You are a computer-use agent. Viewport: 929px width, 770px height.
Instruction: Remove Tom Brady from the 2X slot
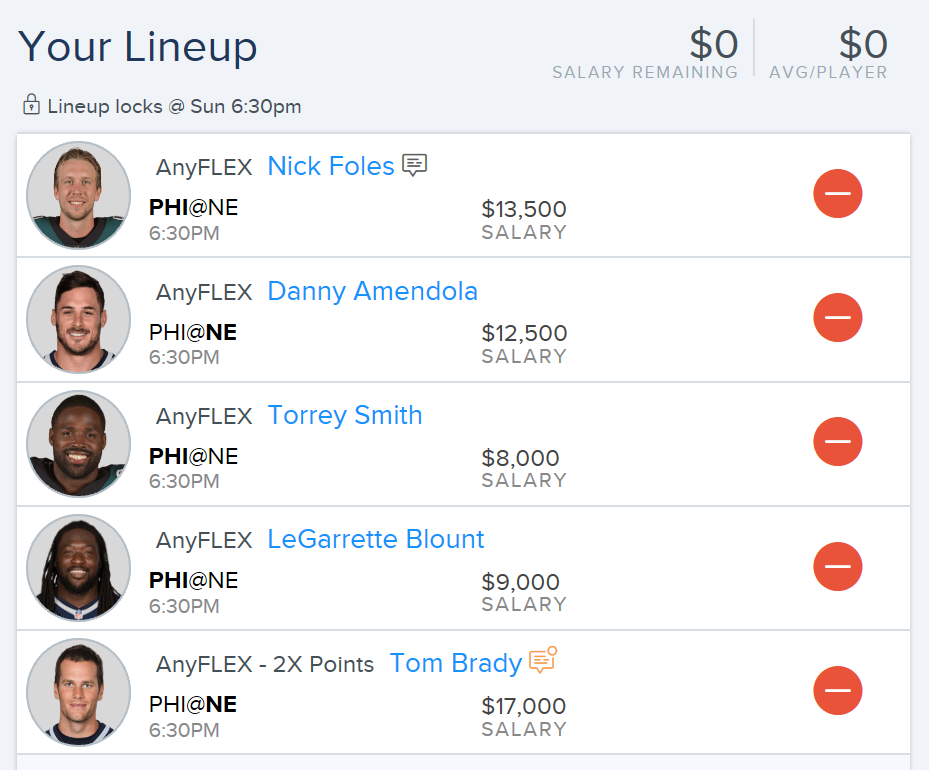[x=837, y=691]
